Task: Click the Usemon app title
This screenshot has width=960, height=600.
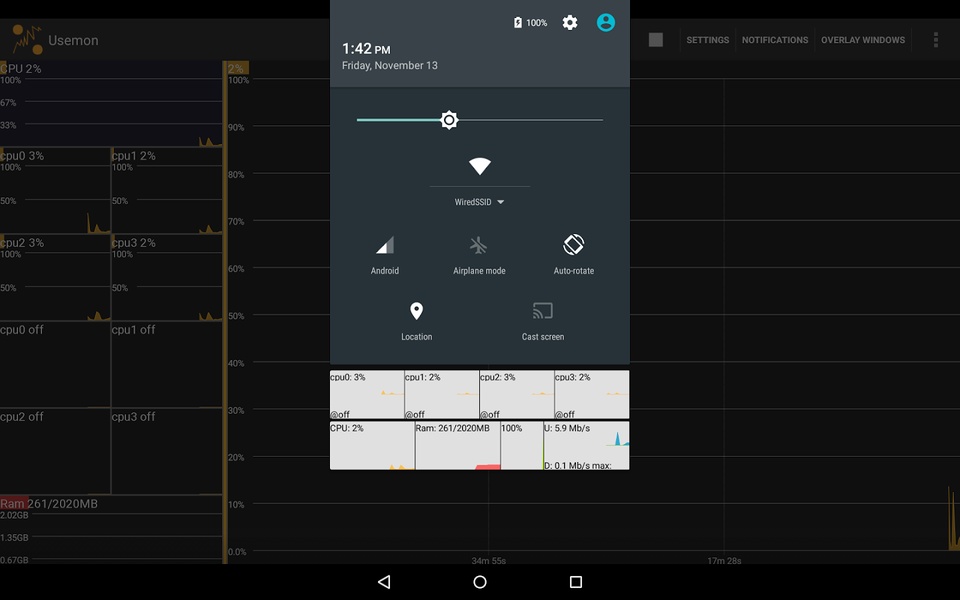Action: 73,40
